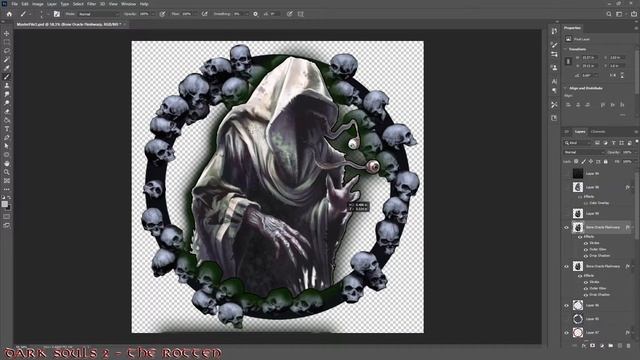Set foreground color swatch
The width and height of the screenshot is (640, 360).
[4, 204]
